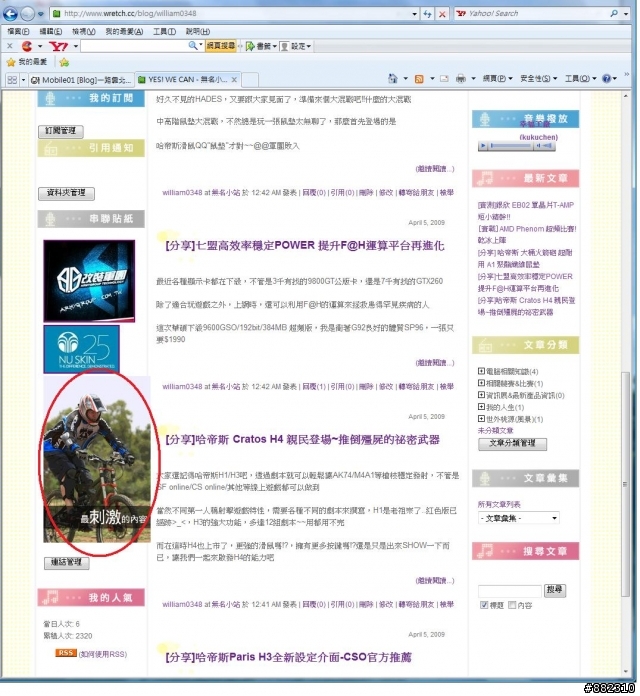640x696 pixels.
Task: Open the 文章彙集 archive dropdown
Action: (520, 519)
